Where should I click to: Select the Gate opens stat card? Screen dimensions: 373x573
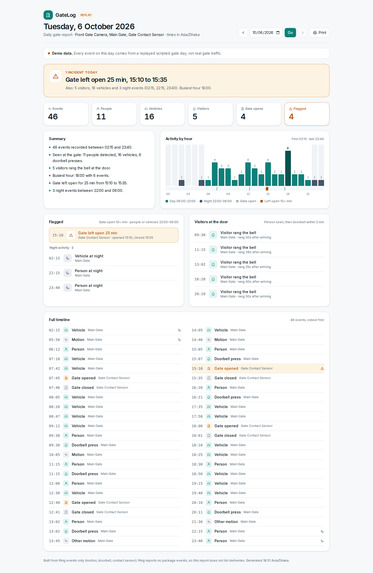pyautogui.click(x=259, y=114)
